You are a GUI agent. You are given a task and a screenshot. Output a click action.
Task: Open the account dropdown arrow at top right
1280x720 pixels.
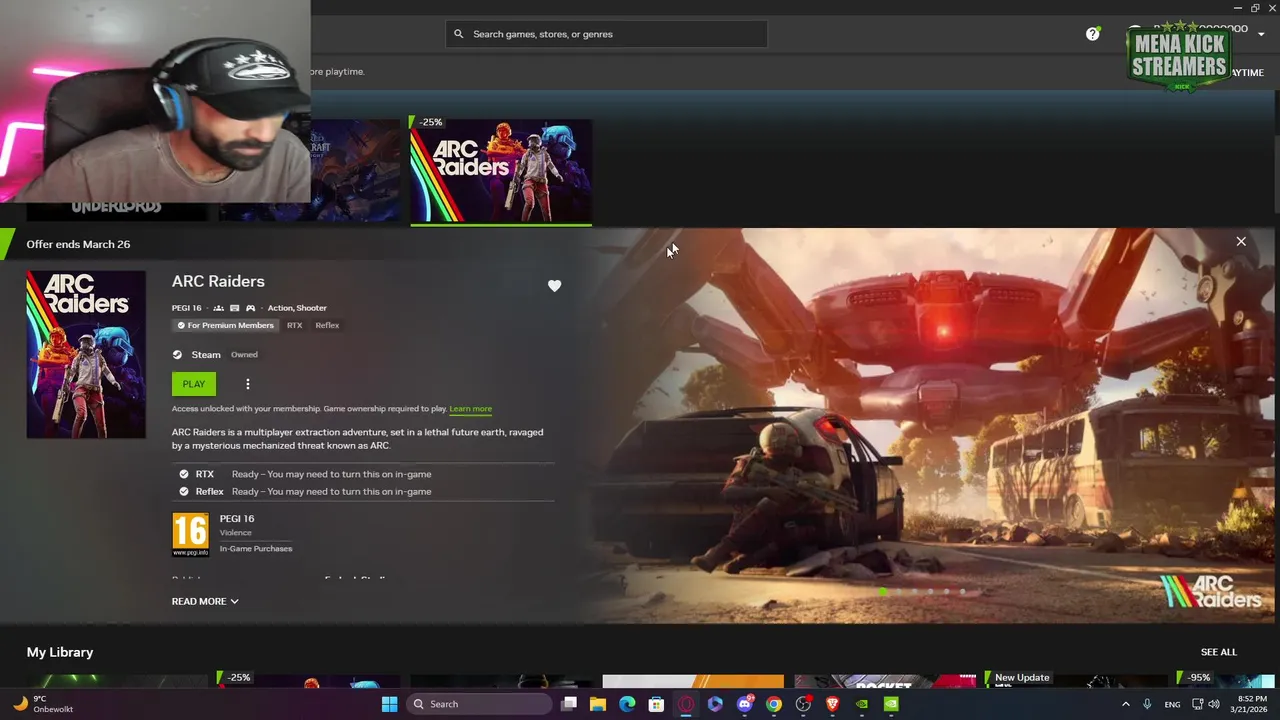[1261, 34]
